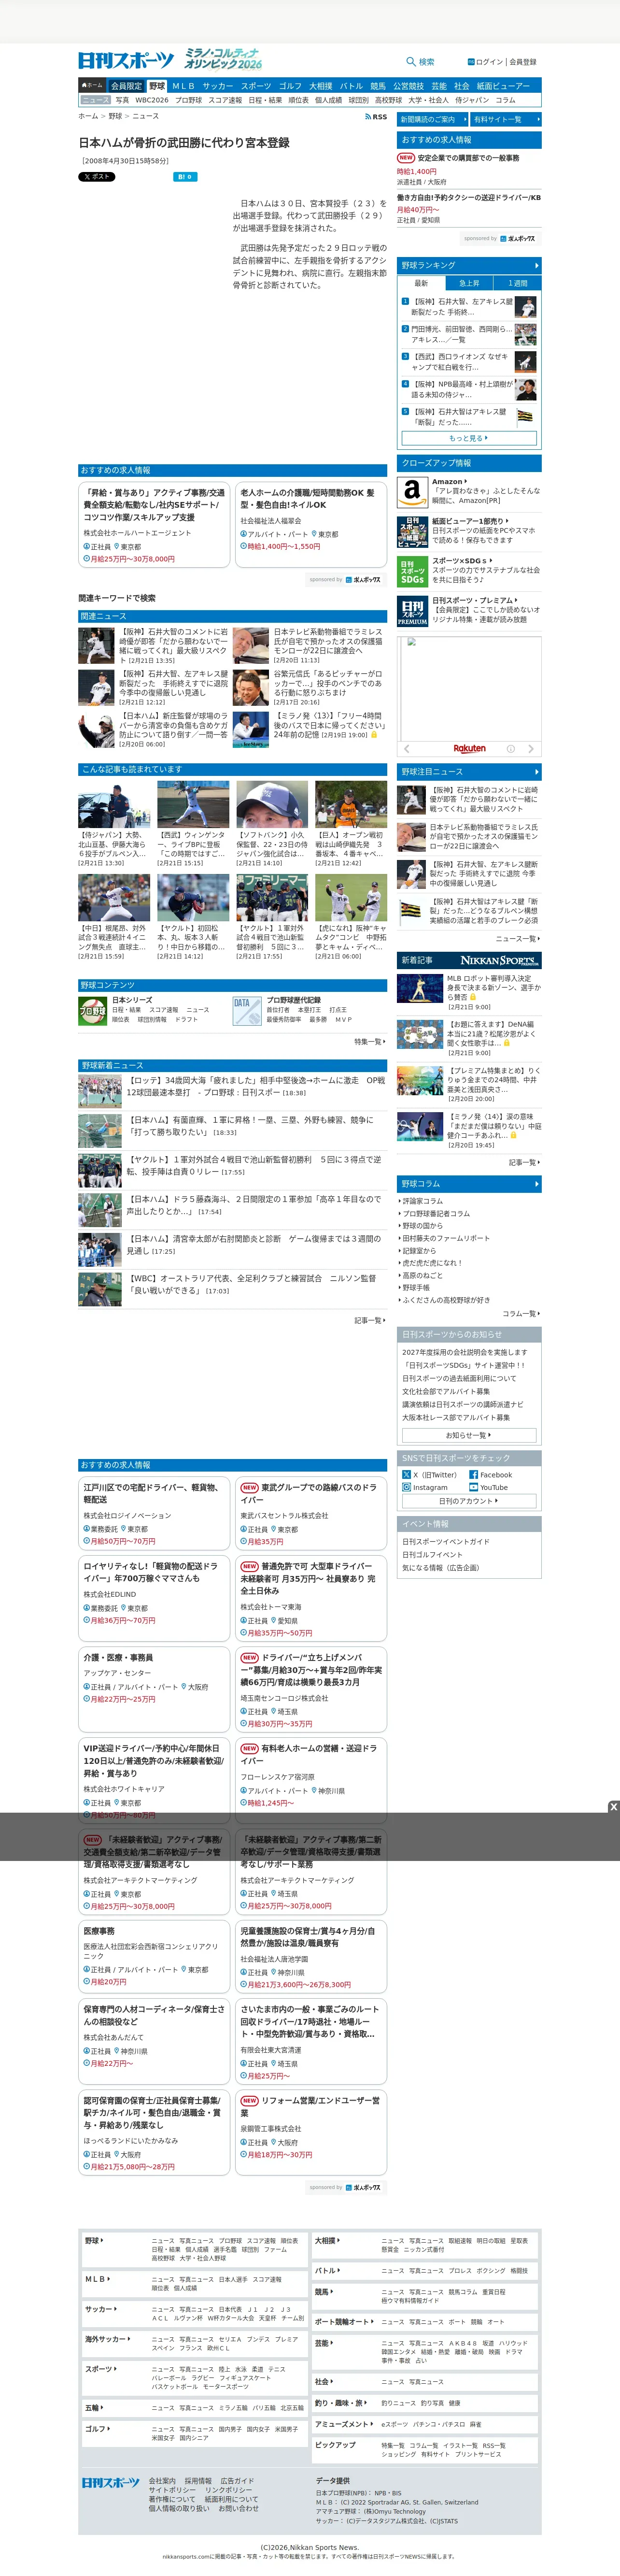Click the 【WBC】オーストラリア代表 news thumbnail

(100, 1289)
